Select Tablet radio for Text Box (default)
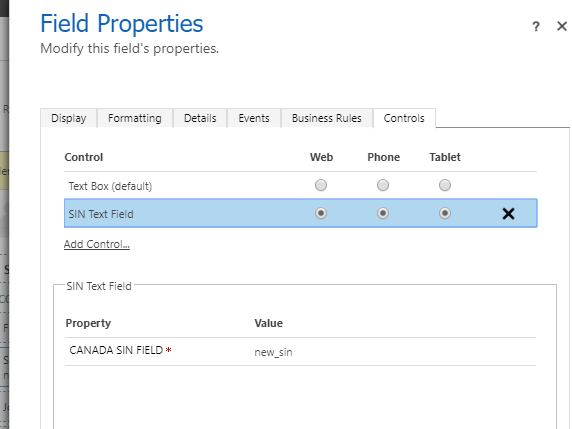572x429 pixels. point(445,185)
